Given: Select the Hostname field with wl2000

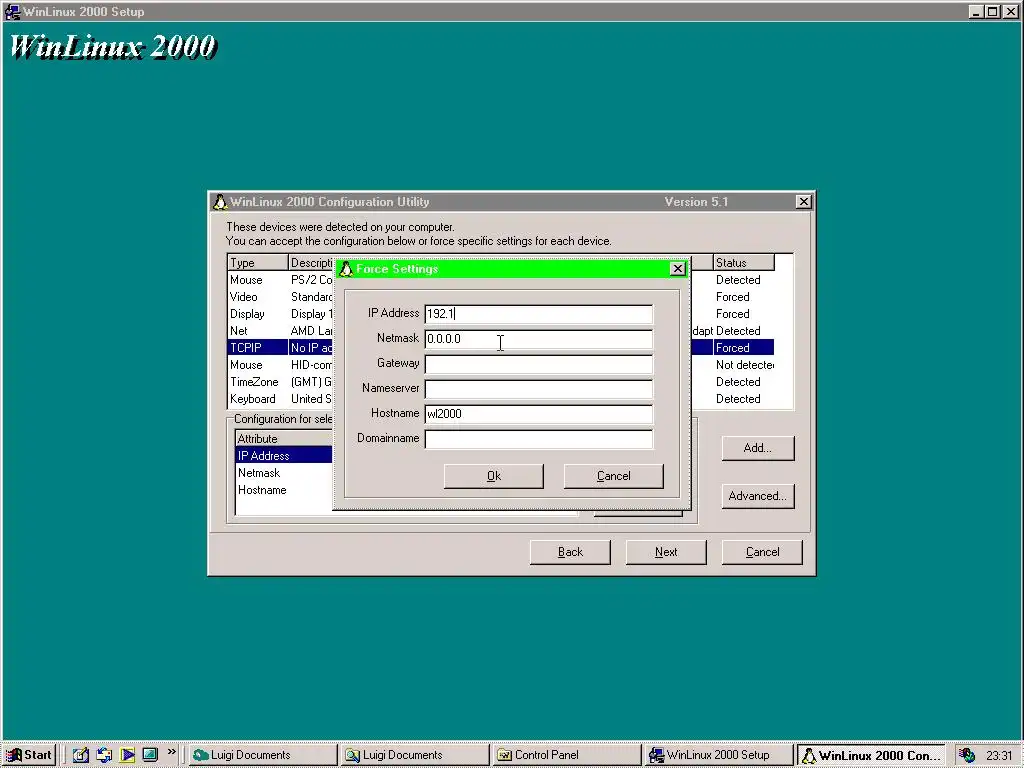Looking at the screenshot, I should tap(538, 413).
